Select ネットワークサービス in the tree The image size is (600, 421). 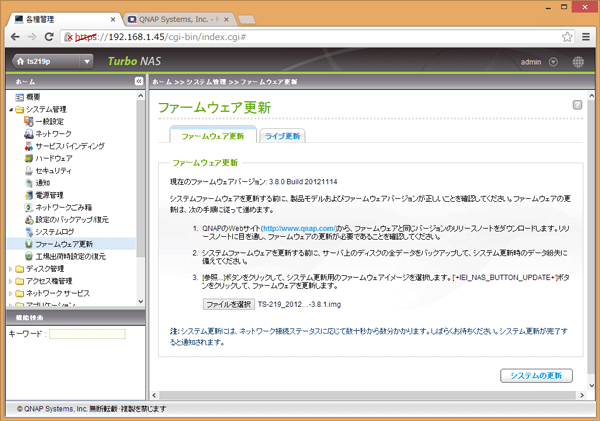[x=58, y=293]
